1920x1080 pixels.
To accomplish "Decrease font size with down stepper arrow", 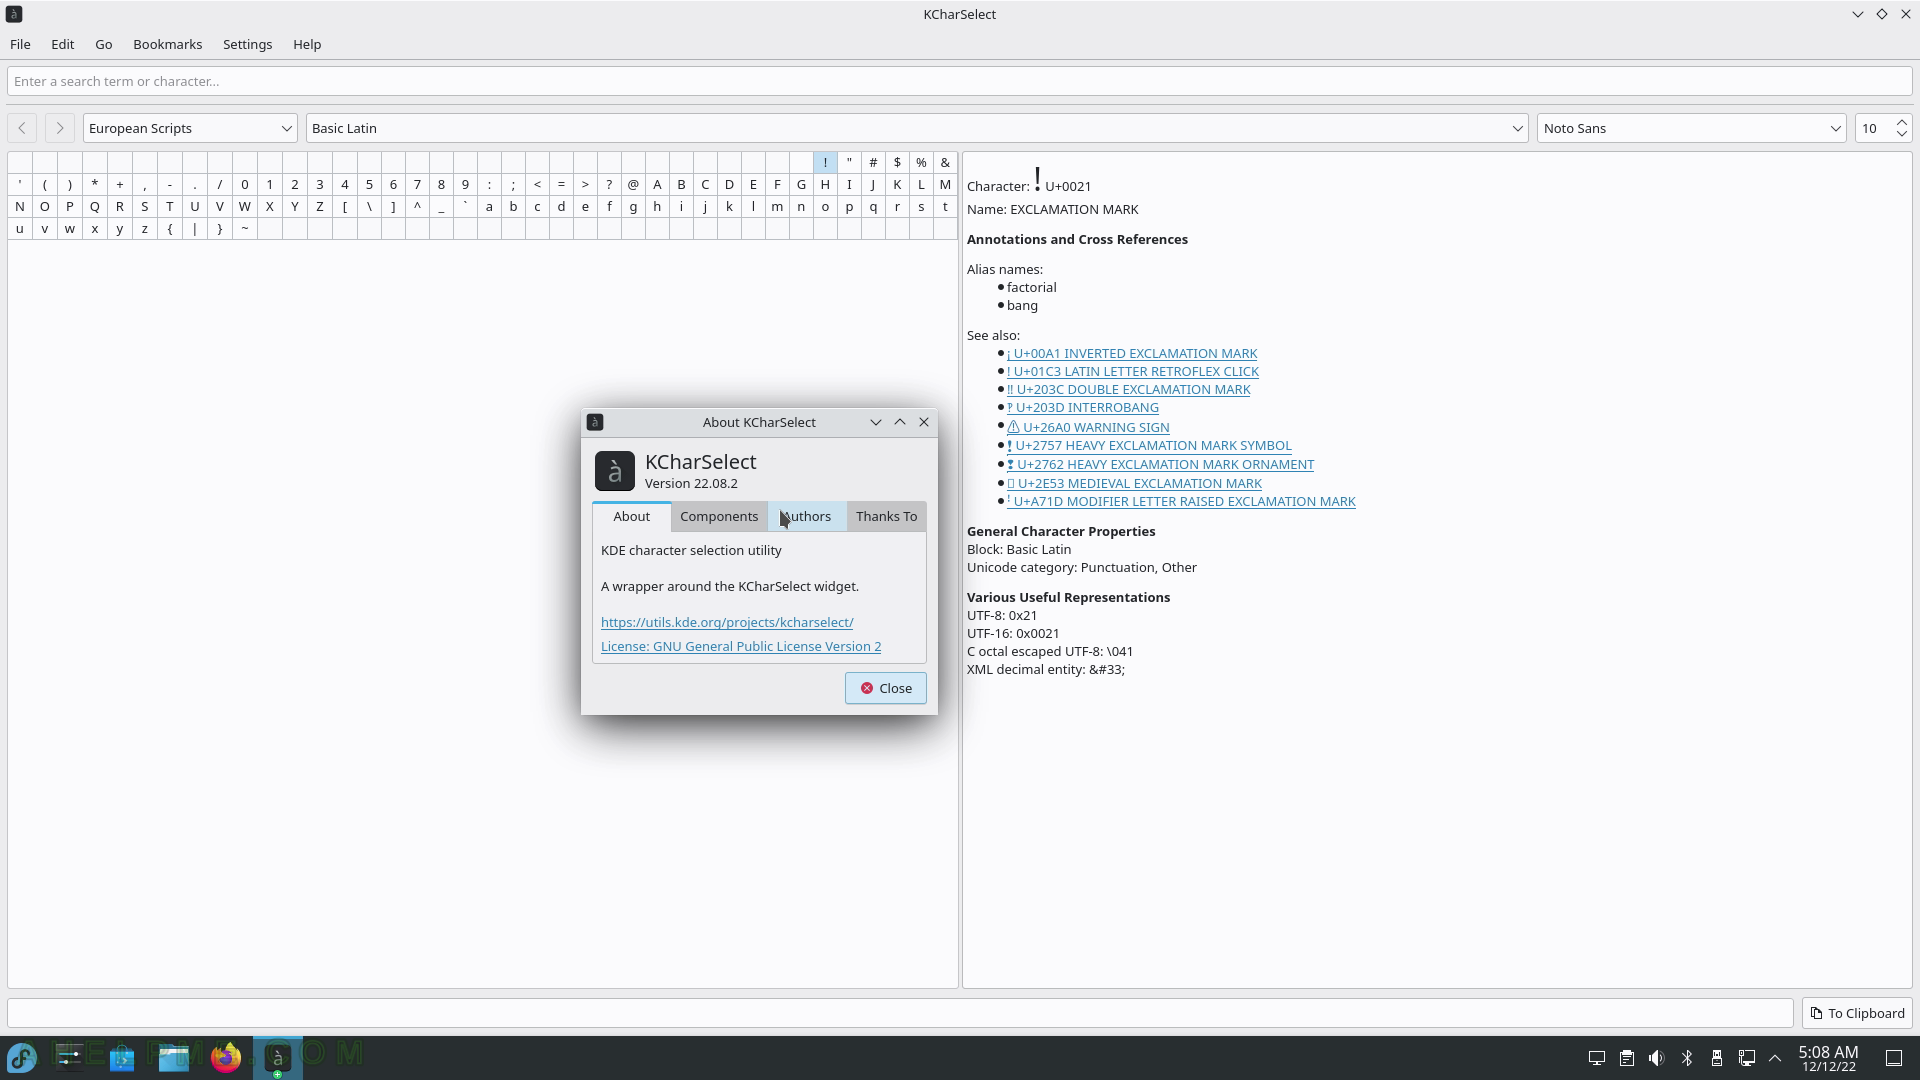I will pos(1902,135).
